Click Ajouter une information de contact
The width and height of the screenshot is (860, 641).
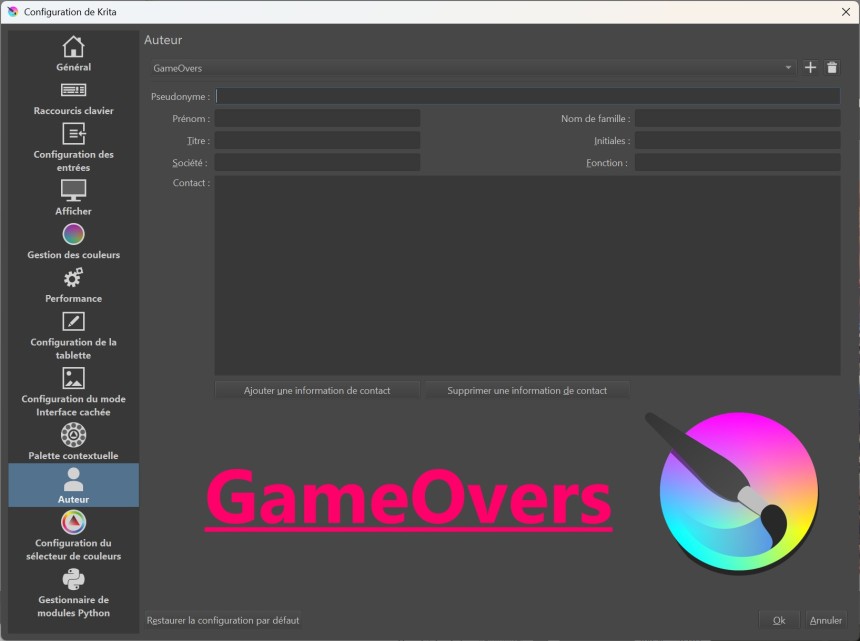[317, 390]
